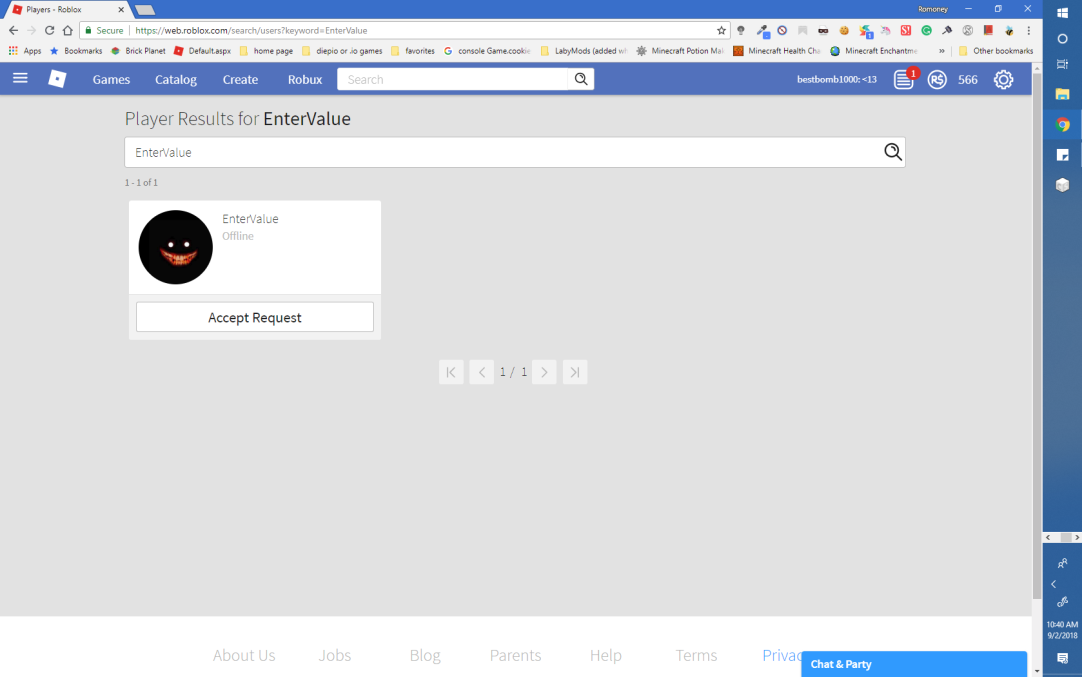Click the Parents footer link
1082x677 pixels.
click(515, 655)
